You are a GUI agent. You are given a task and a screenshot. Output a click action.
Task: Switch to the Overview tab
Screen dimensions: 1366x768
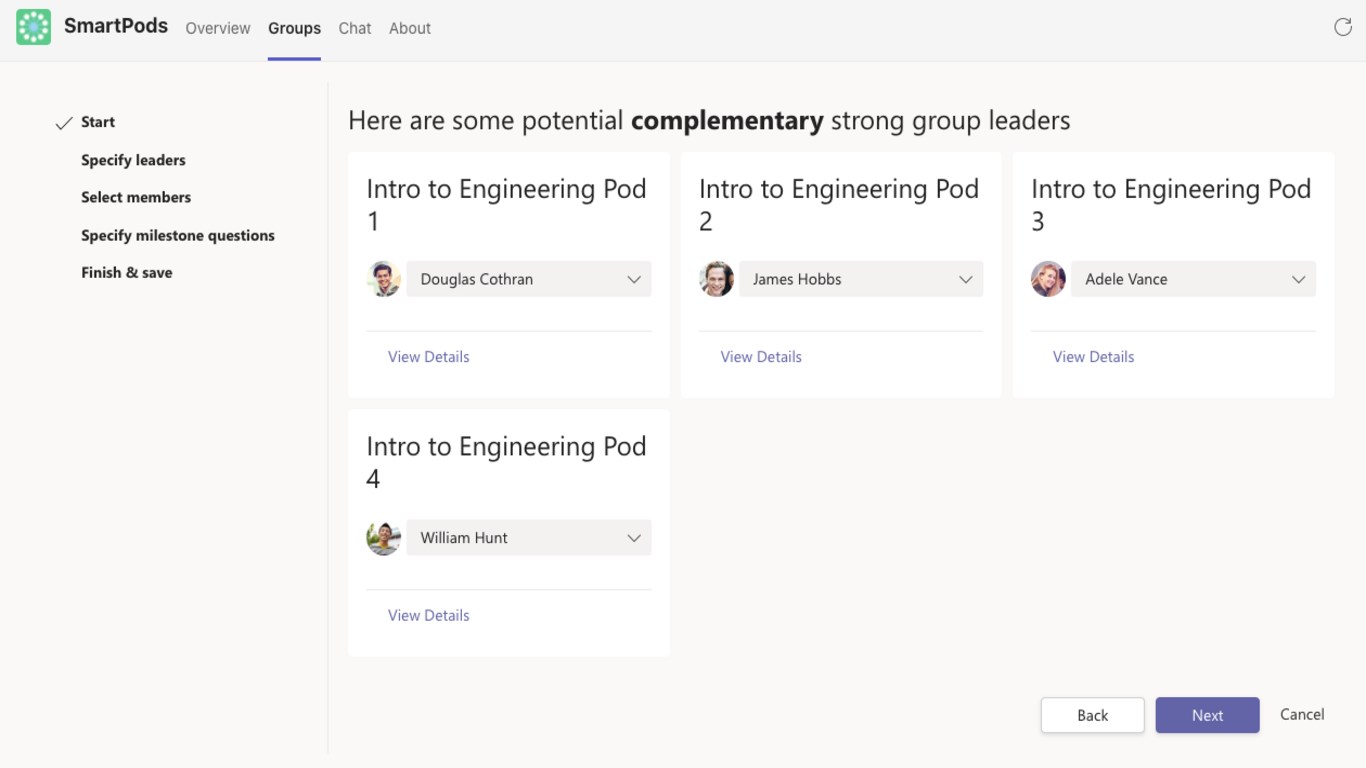coord(218,28)
